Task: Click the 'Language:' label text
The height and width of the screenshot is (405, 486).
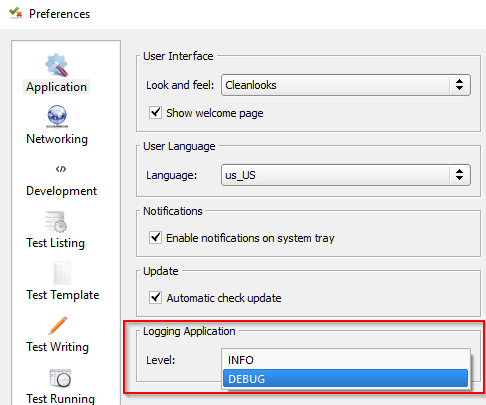Action: click(172, 175)
